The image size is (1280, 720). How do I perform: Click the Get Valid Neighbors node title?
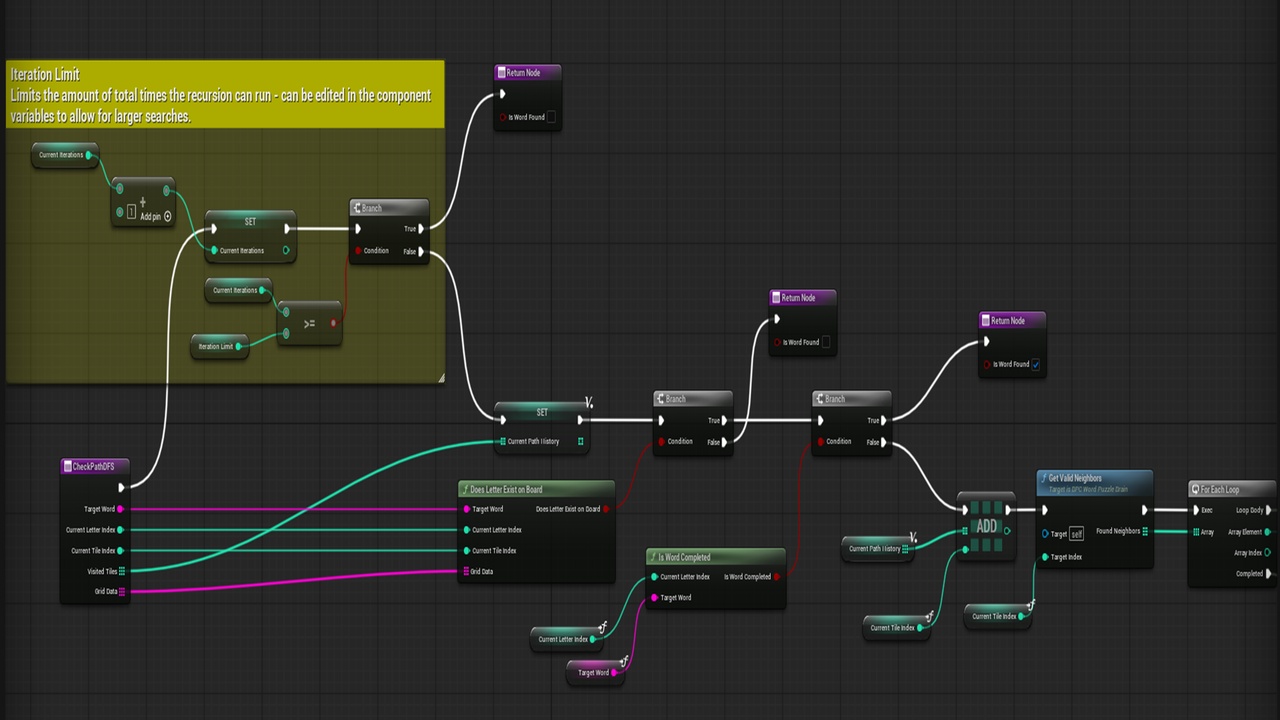click(1075, 478)
